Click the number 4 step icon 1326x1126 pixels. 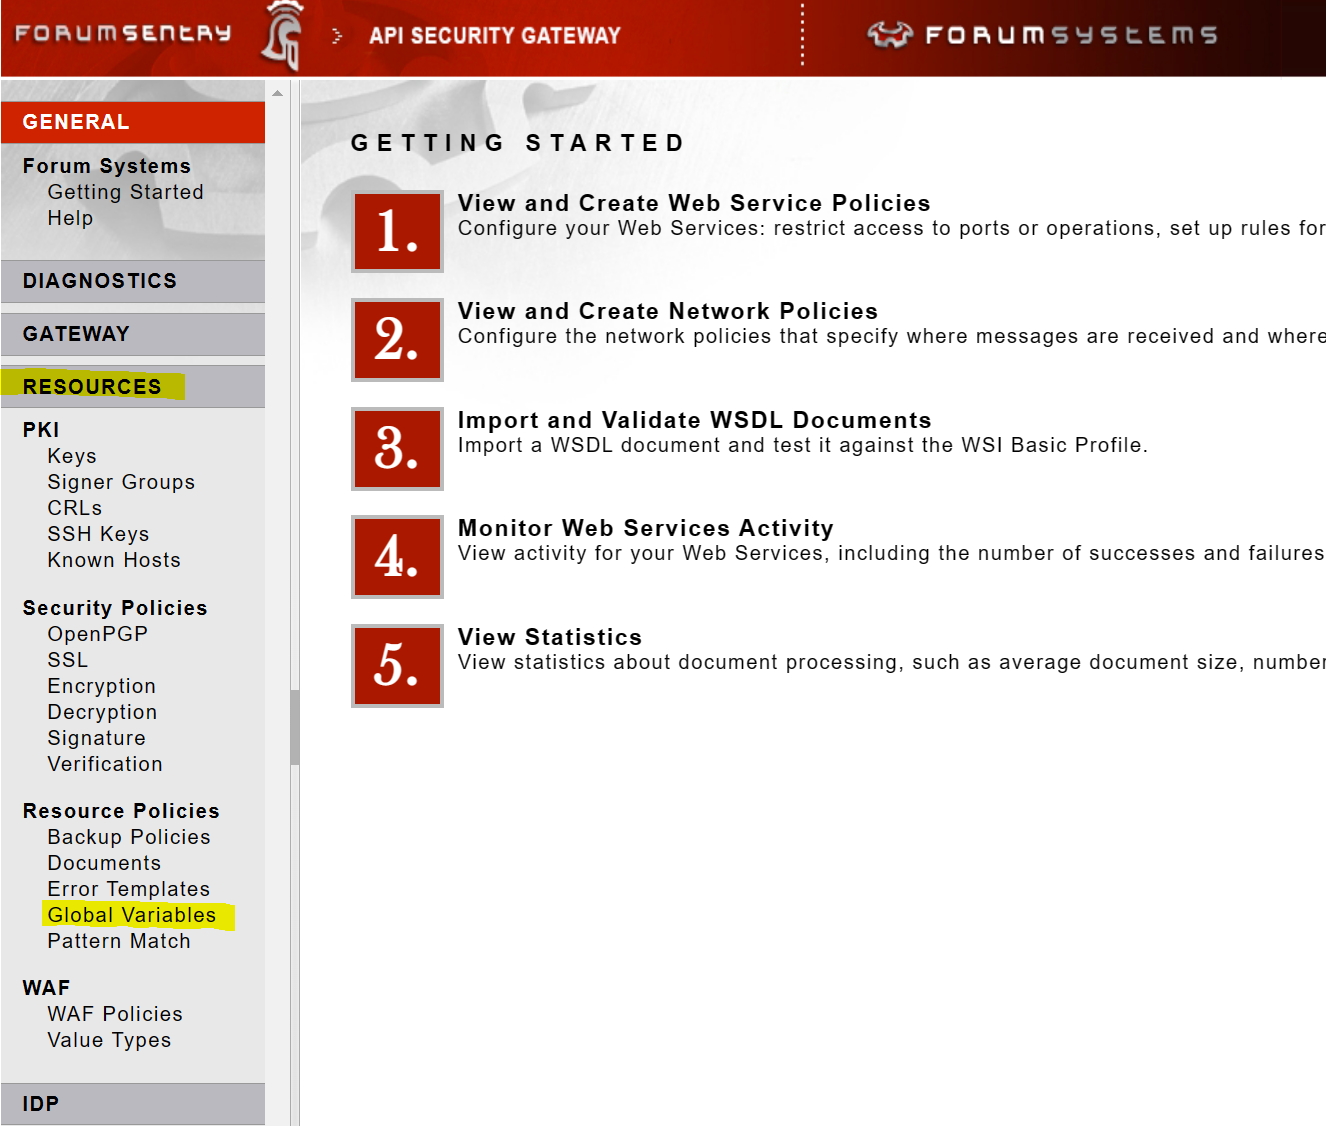[x=397, y=556]
